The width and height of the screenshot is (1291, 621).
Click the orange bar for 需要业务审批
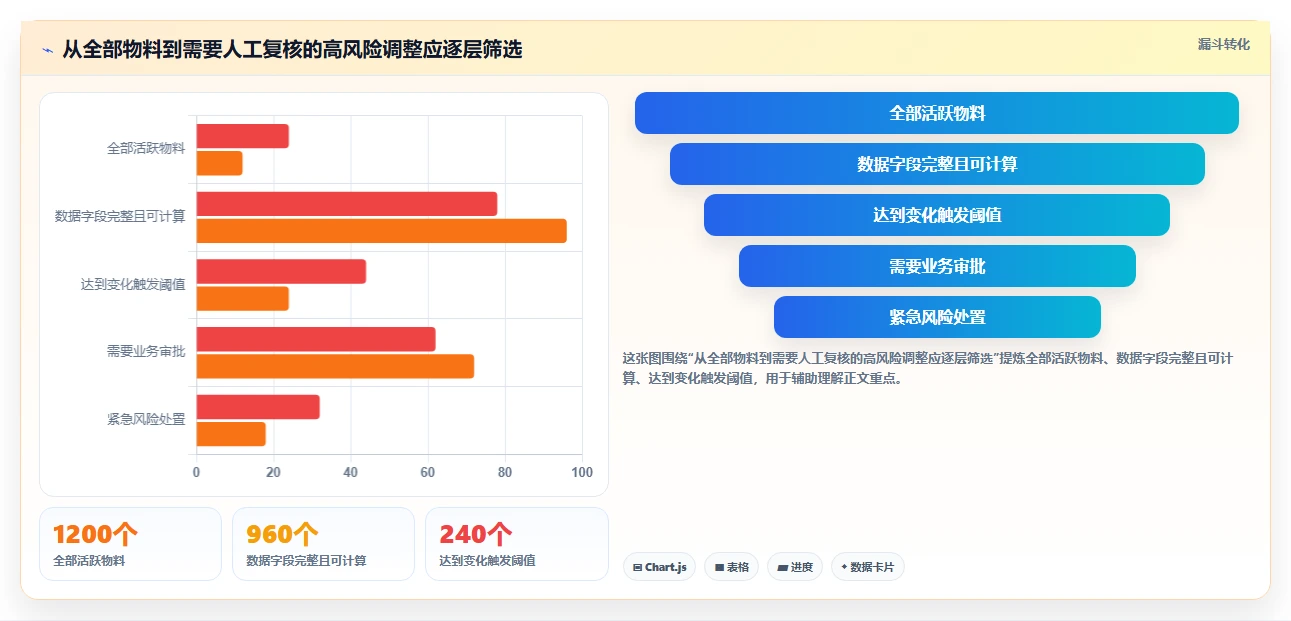pyautogui.click(x=335, y=366)
